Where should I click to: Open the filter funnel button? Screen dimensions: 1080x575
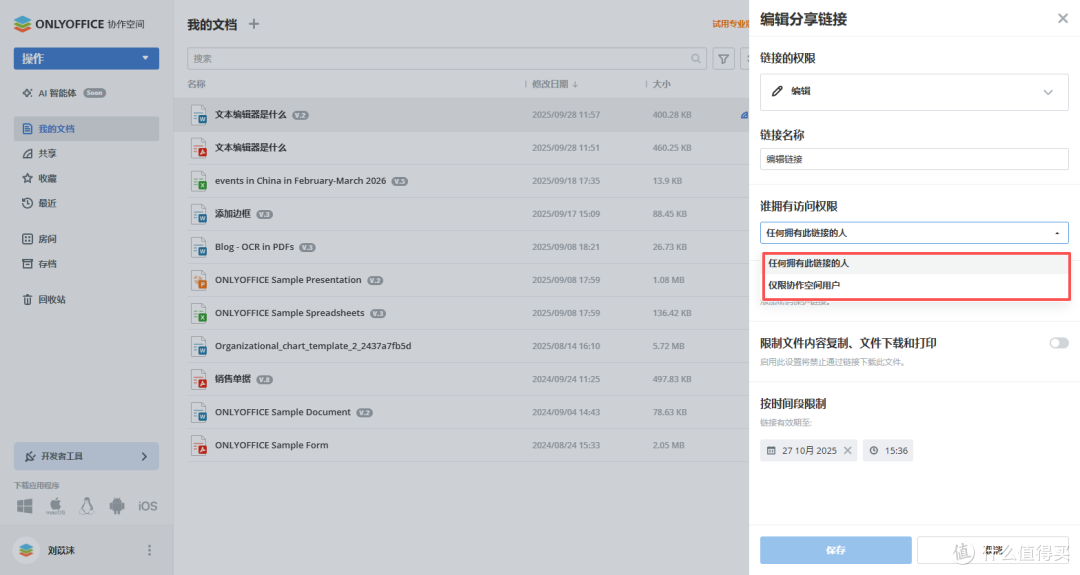click(723, 59)
